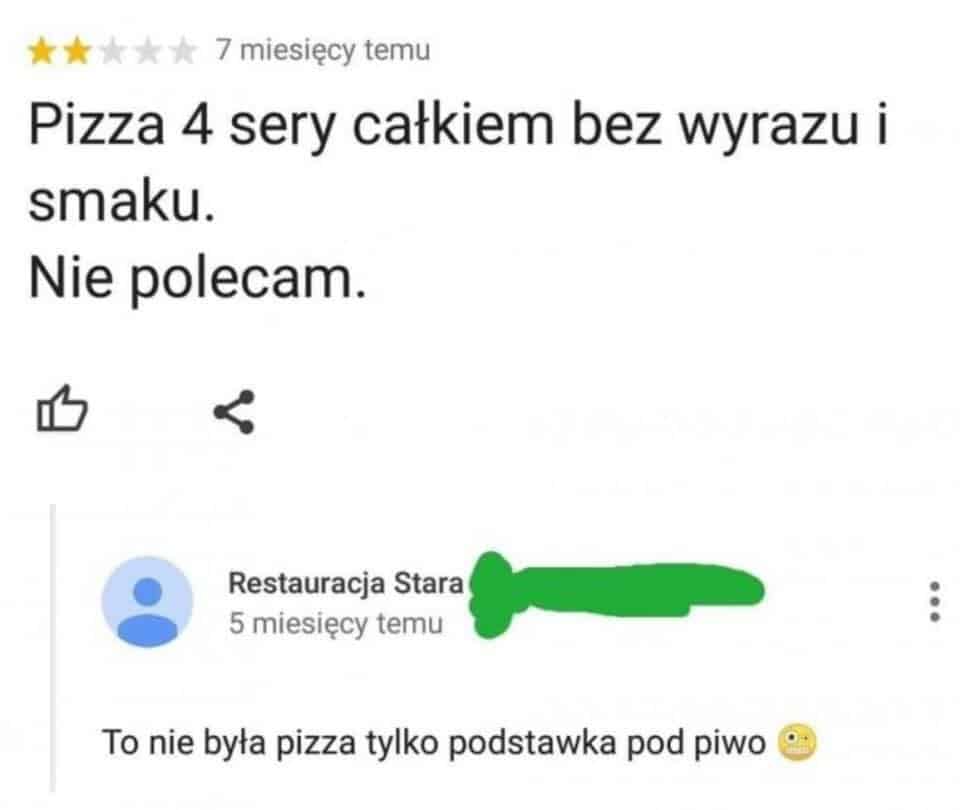Open the three-dot menu on the restaurant reply
The width and height of the screenshot is (960, 810).
[934, 602]
